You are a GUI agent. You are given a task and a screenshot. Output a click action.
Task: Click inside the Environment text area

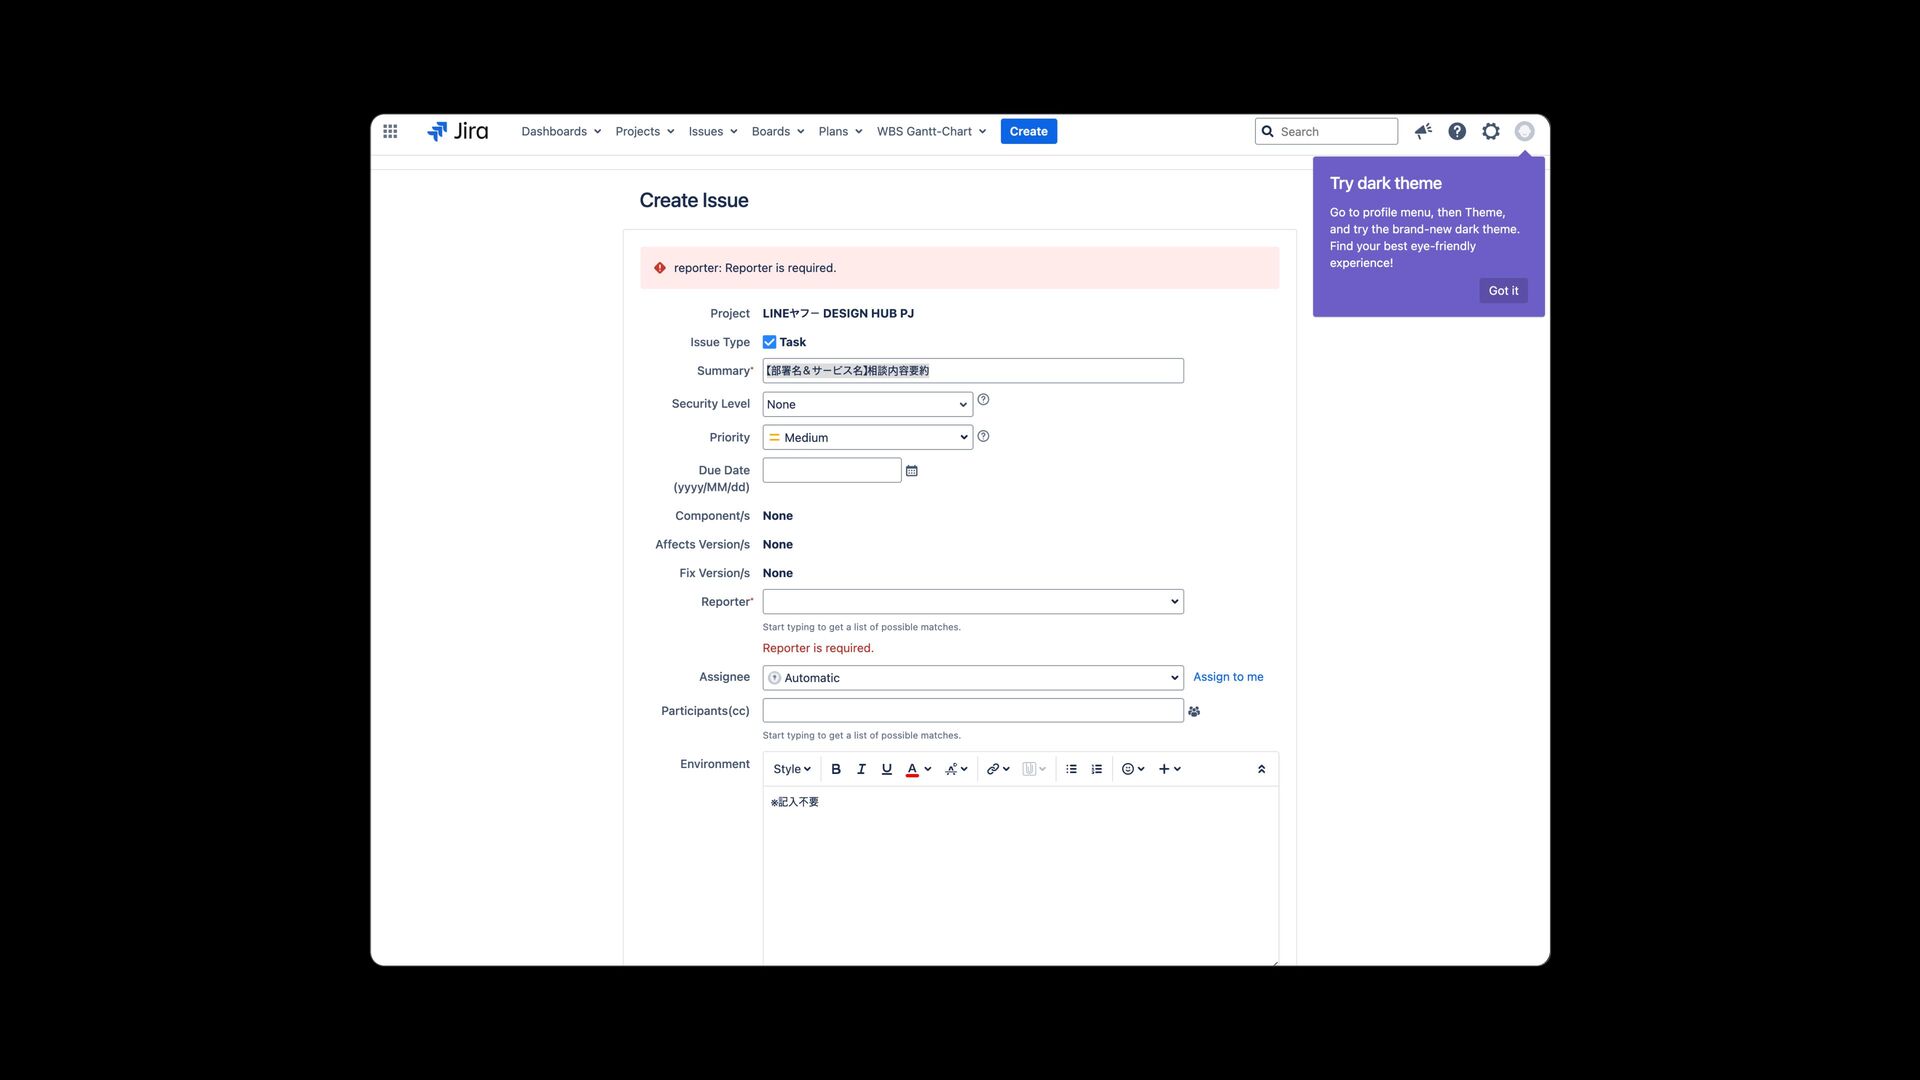[x=1020, y=876]
